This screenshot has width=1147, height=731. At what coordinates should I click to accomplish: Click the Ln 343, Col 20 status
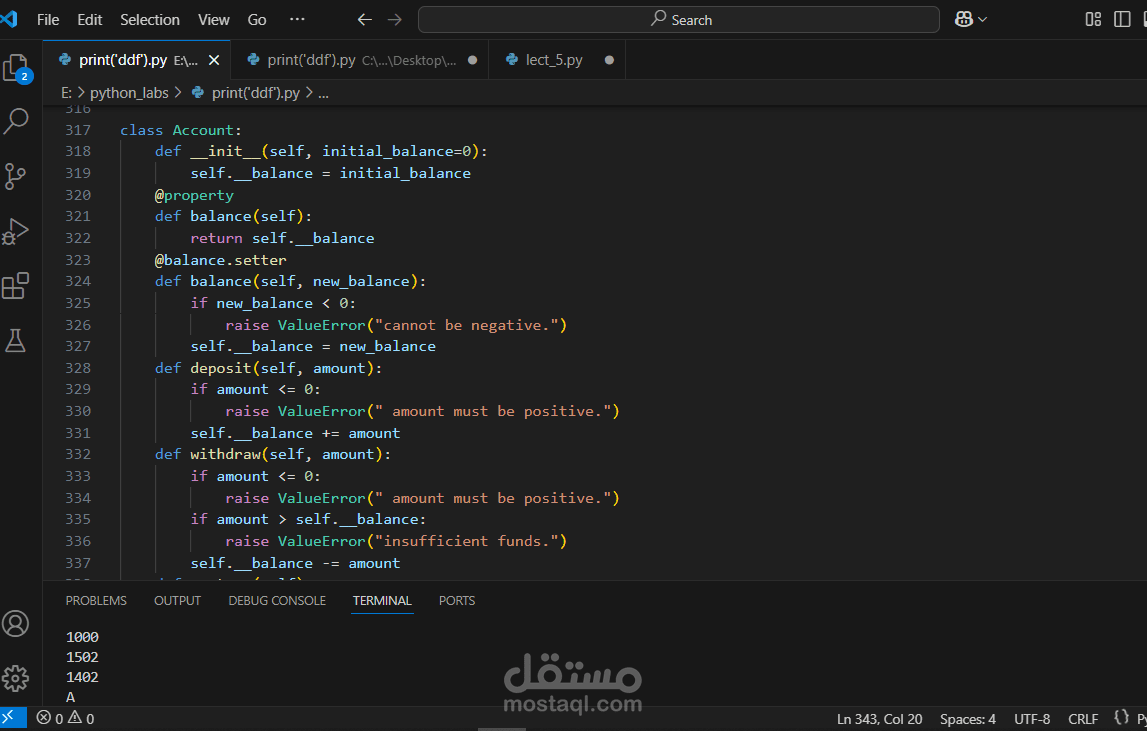(x=879, y=719)
